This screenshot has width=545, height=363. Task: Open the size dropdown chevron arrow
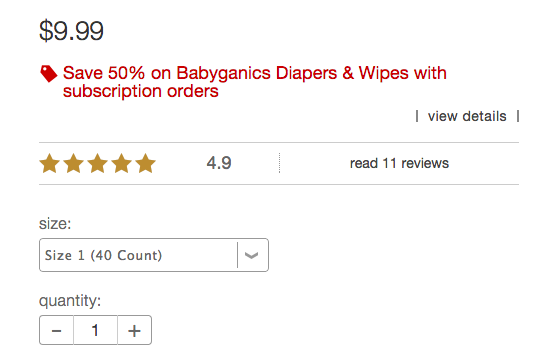pyautogui.click(x=251, y=256)
